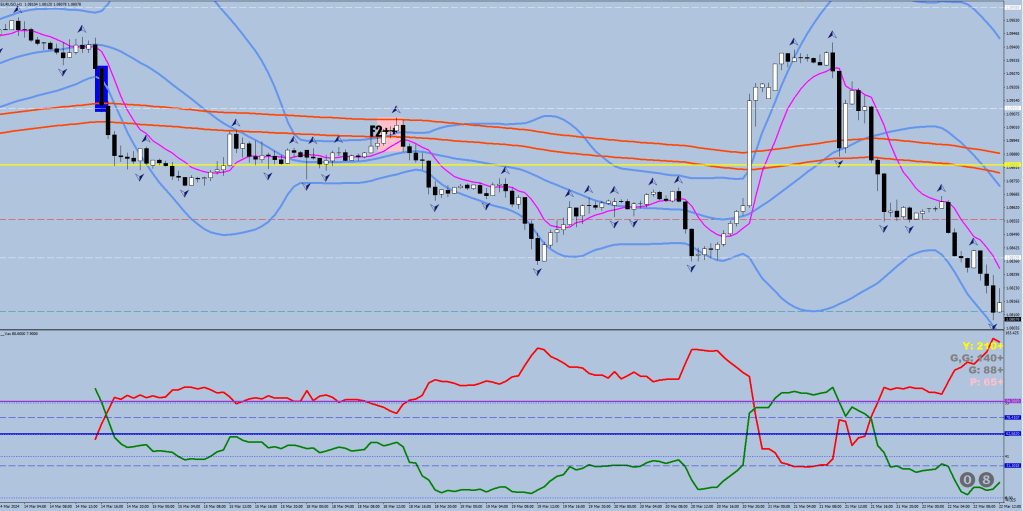Click the date time axis at the bottom
1023x511 pixels.
point(500,506)
